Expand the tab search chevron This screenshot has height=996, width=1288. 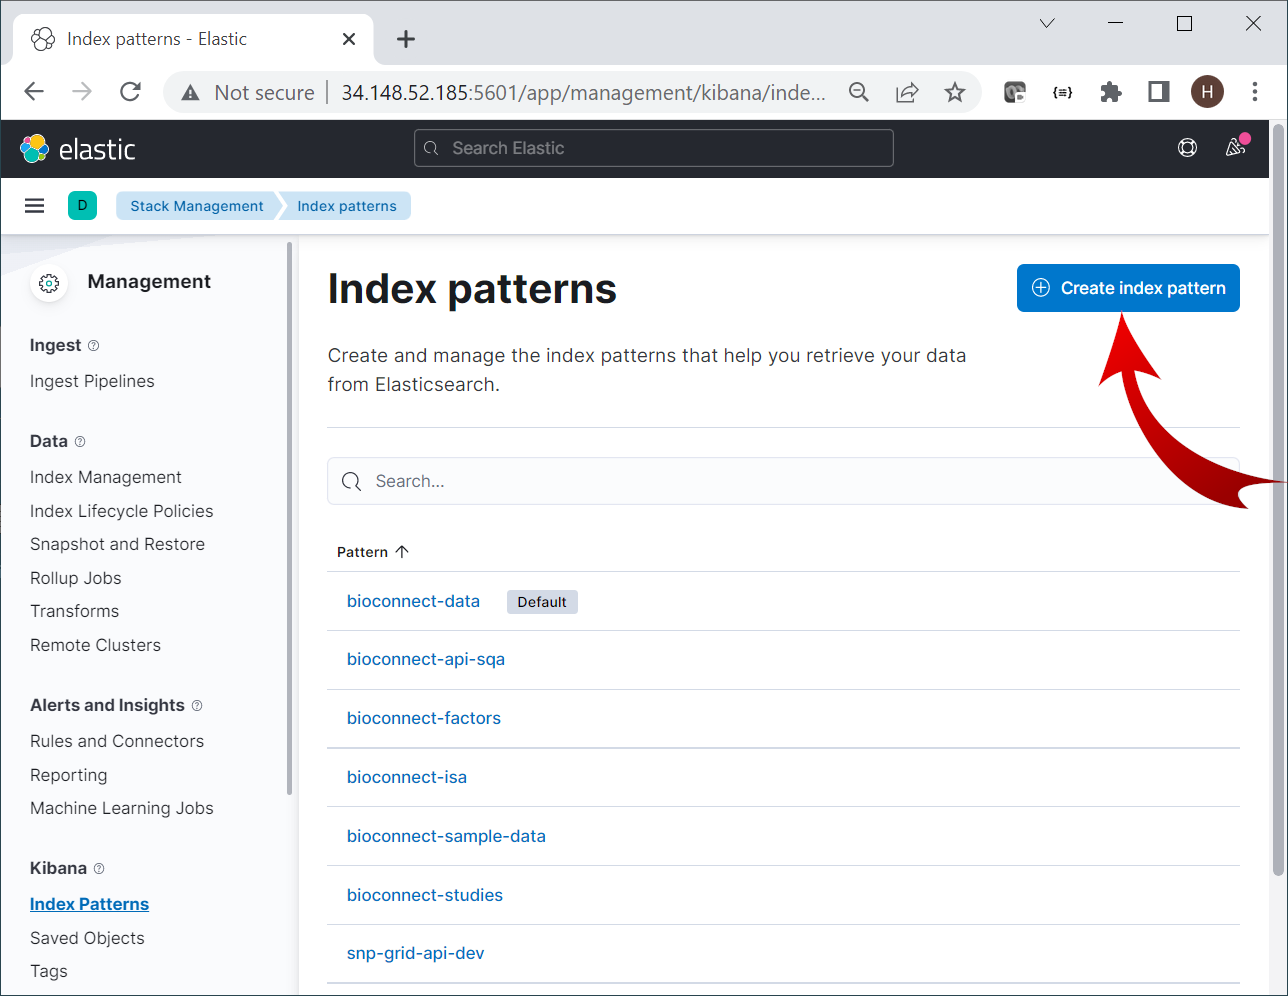tap(1047, 23)
